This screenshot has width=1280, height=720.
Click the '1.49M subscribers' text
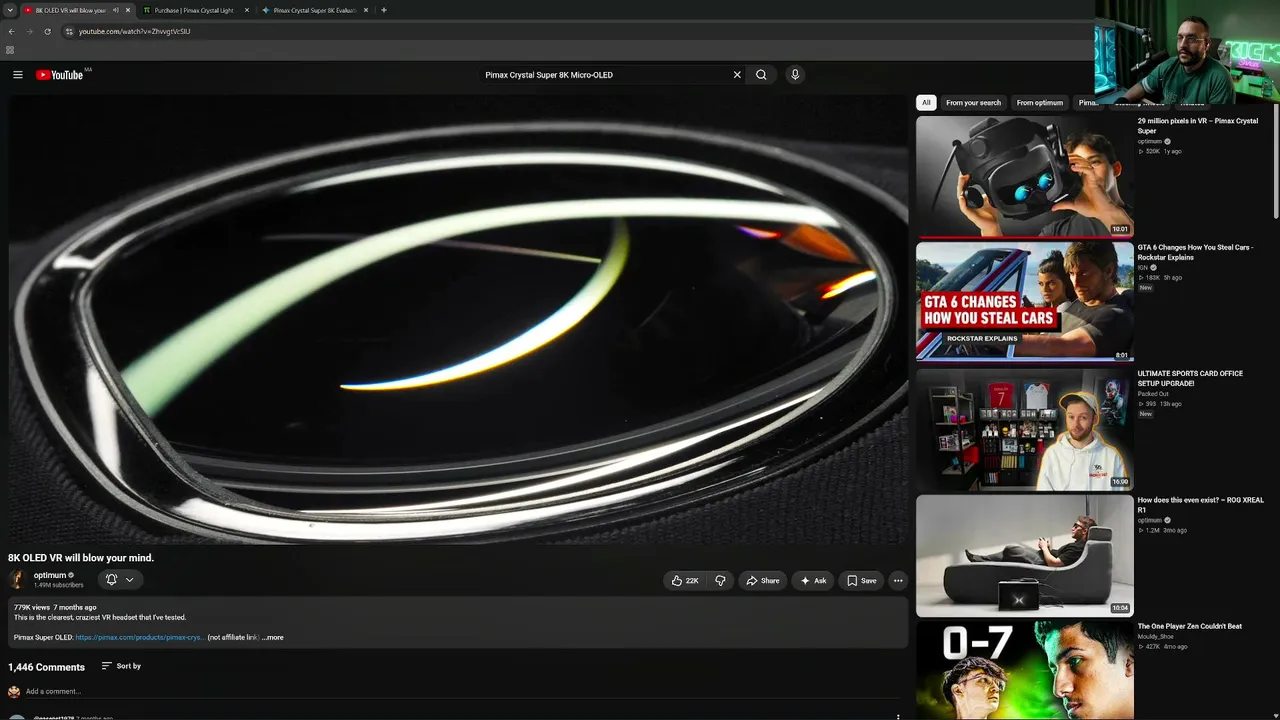point(59,585)
